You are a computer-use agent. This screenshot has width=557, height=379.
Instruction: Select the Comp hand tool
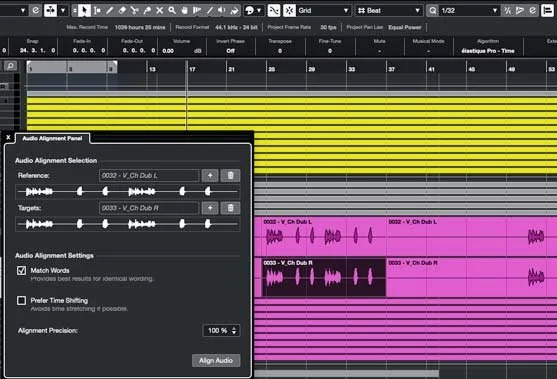(x=184, y=11)
